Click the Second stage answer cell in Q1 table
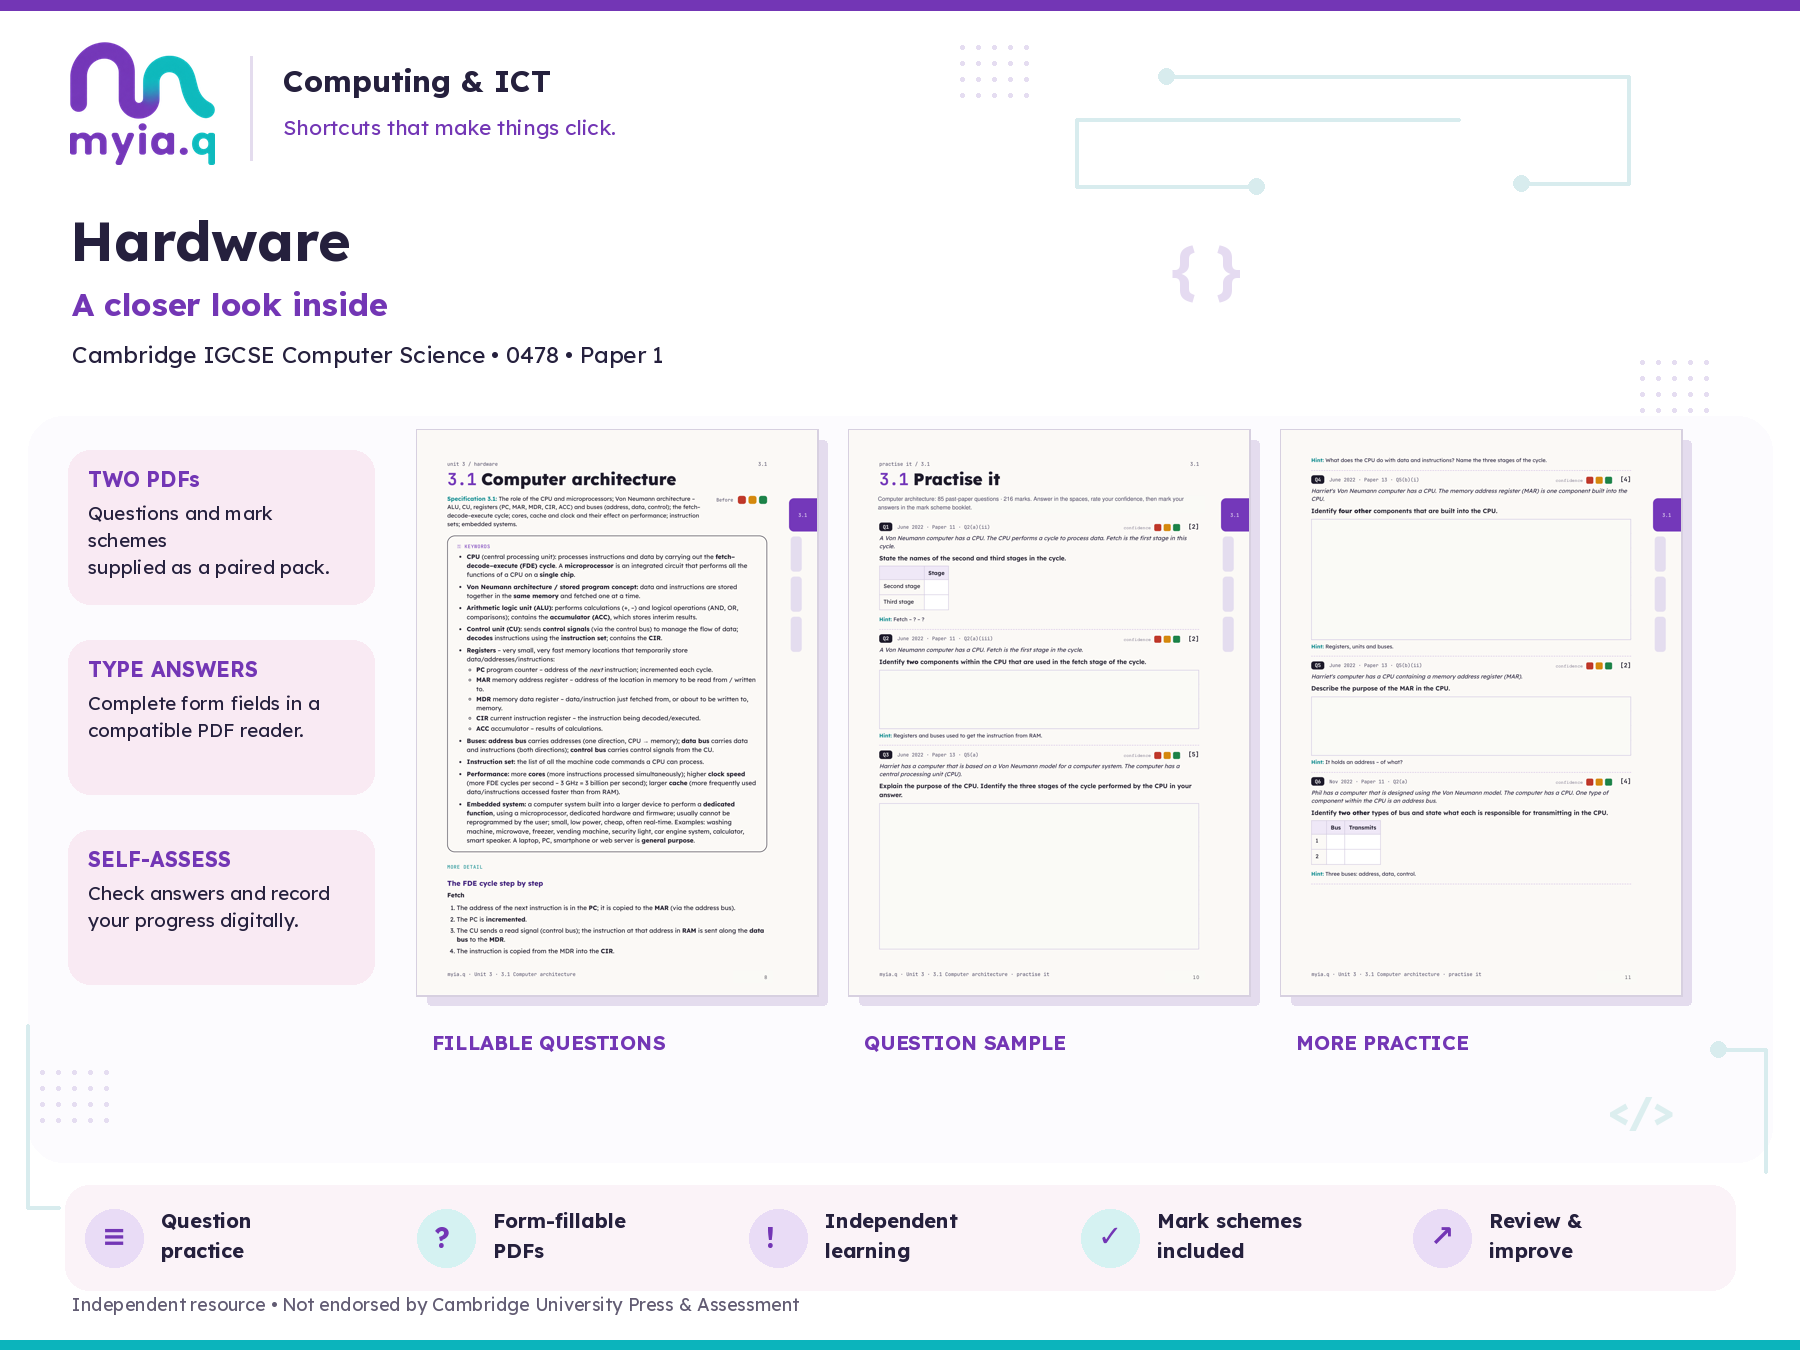The image size is (1800, 1350). tap(936, 587)
